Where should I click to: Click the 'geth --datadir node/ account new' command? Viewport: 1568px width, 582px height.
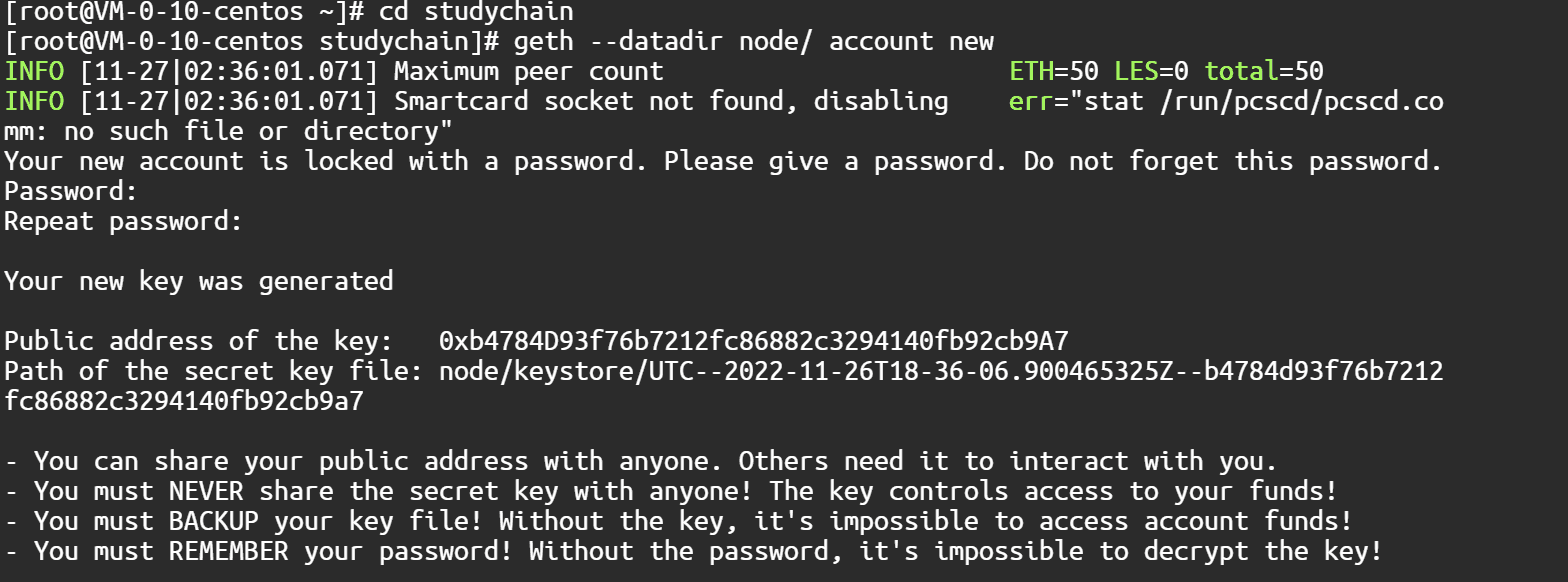coord(754,42)
